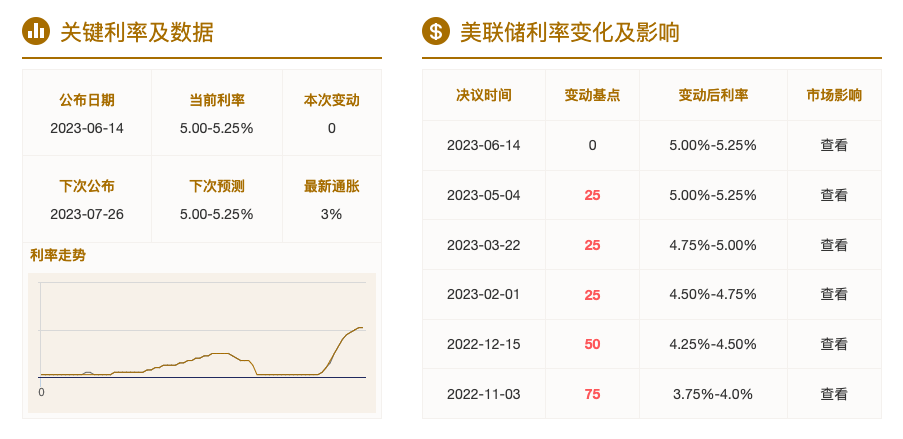Select the 决议时间 column header
Viewport: 903px width, 439px height.
[x=484, y=95]
